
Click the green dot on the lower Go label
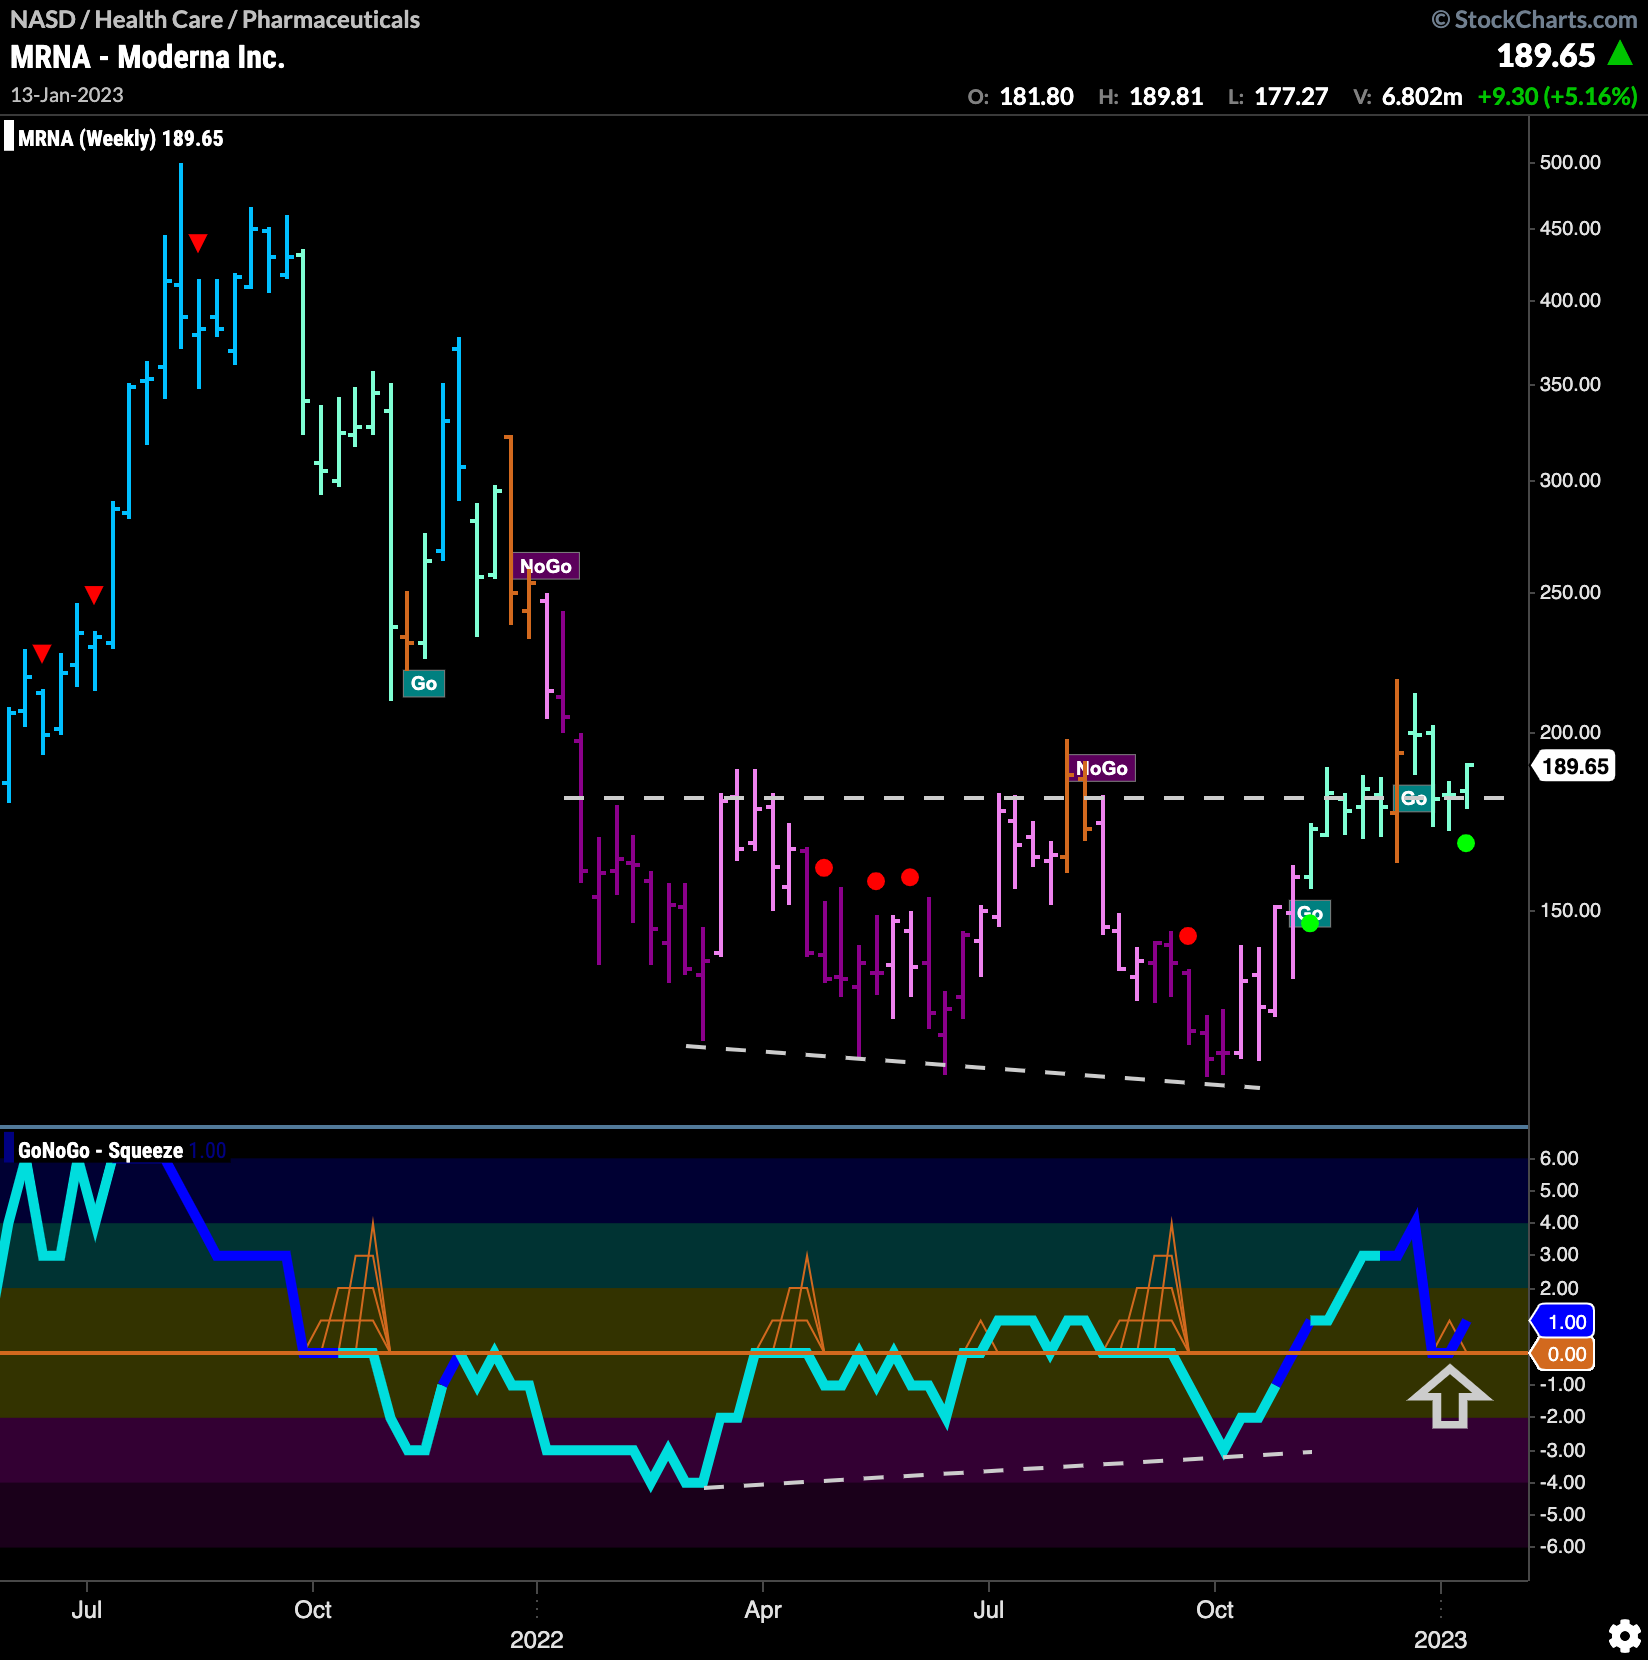coord(1310,923)
